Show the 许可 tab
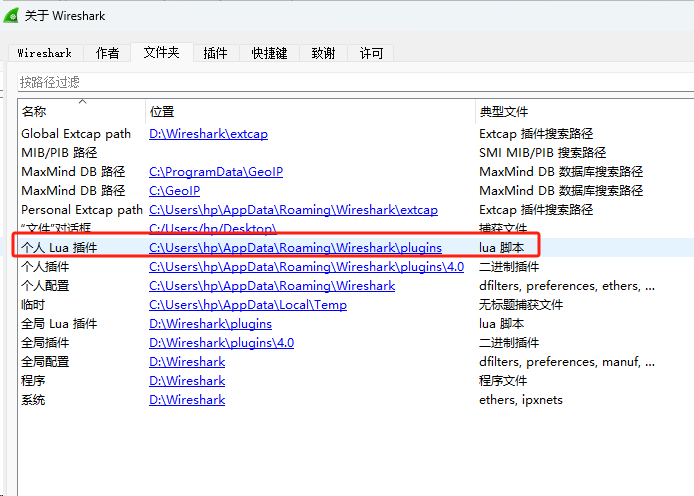The image size is (694, 496). click(371, 53)
